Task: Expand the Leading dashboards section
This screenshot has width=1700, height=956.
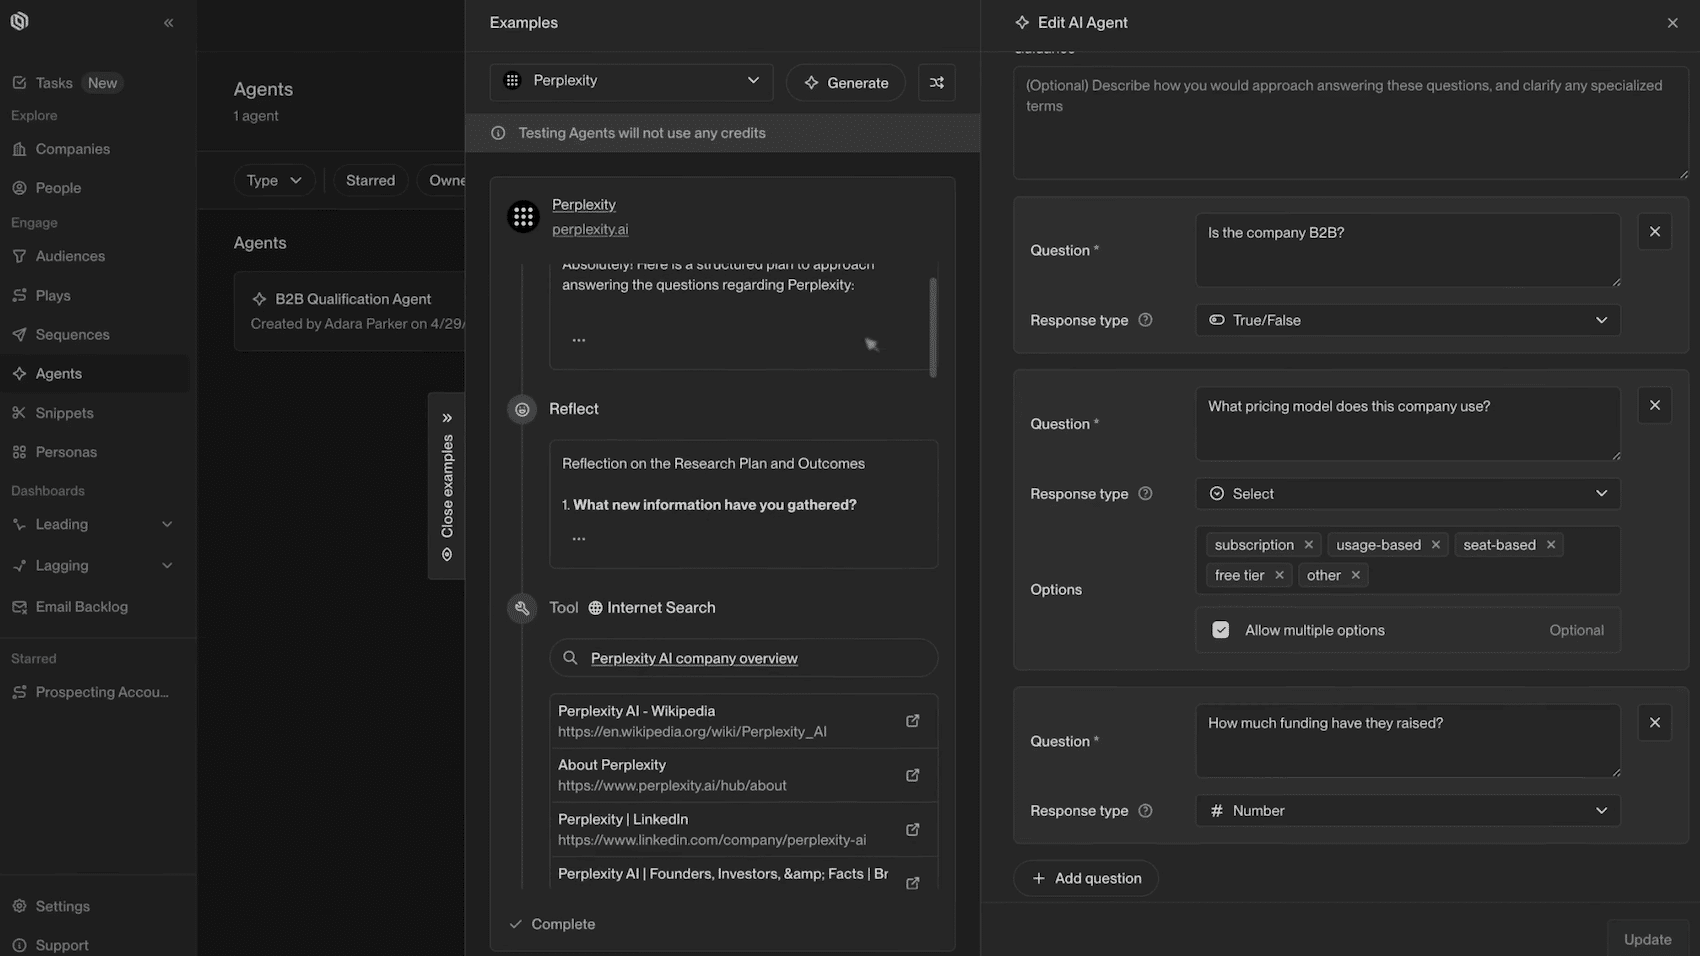Action: (167, 524)
